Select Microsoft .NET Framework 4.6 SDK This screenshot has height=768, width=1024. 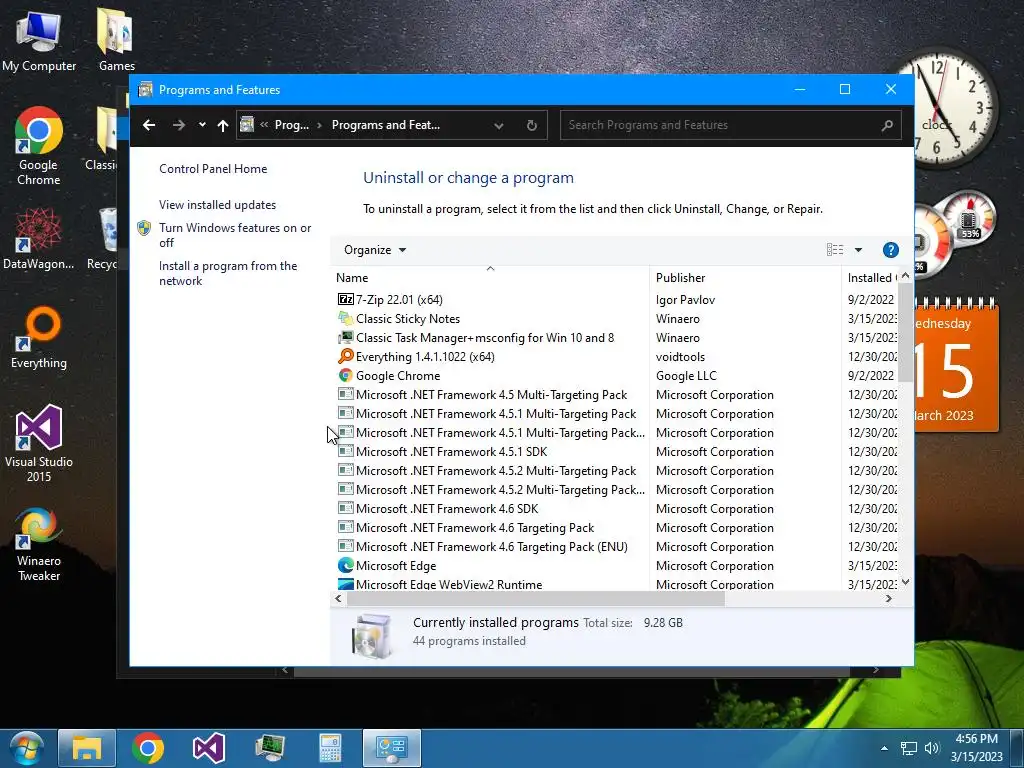coord(447,508)
